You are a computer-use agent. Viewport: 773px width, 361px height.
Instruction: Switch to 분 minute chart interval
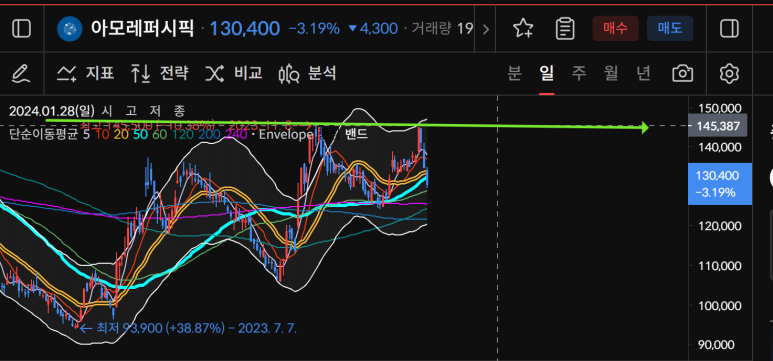coord(515,73)
